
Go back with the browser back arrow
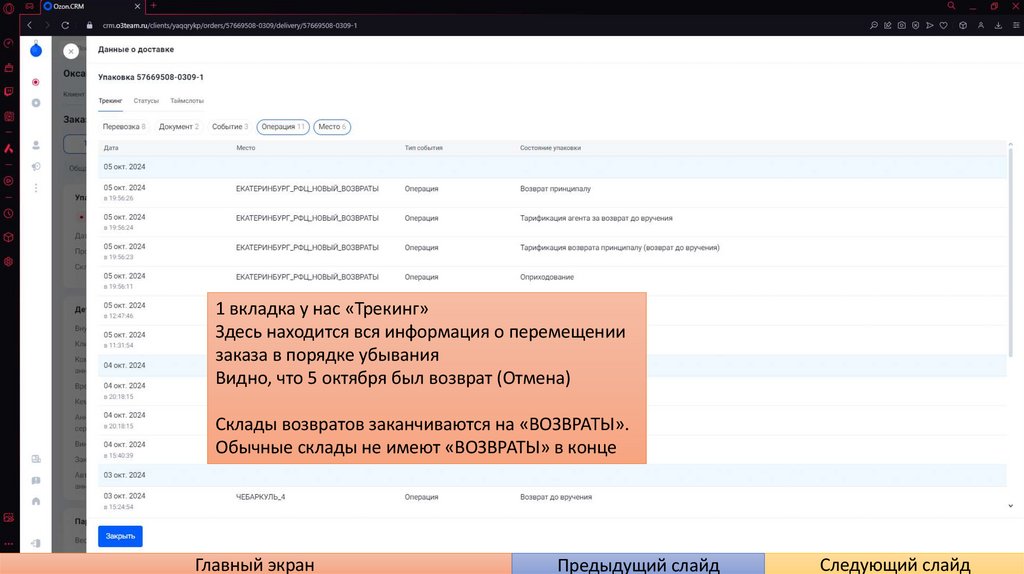[x=29, y=25]
